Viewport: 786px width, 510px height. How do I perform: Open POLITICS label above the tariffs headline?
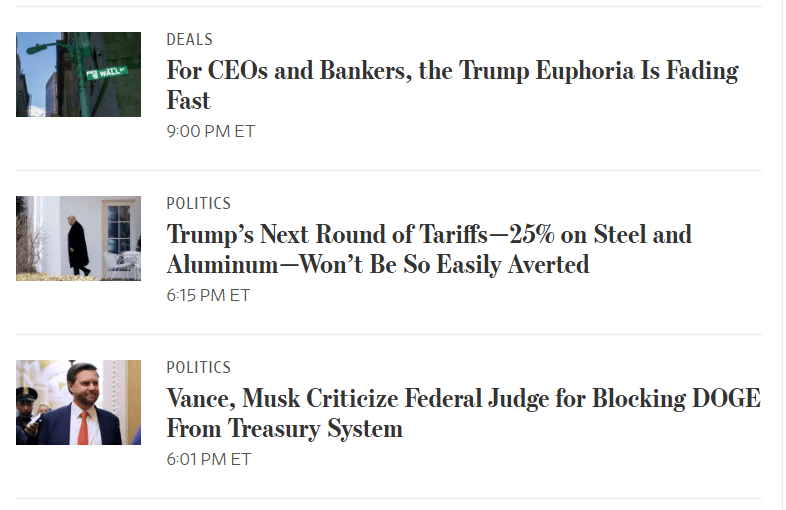tap(198, 203)
